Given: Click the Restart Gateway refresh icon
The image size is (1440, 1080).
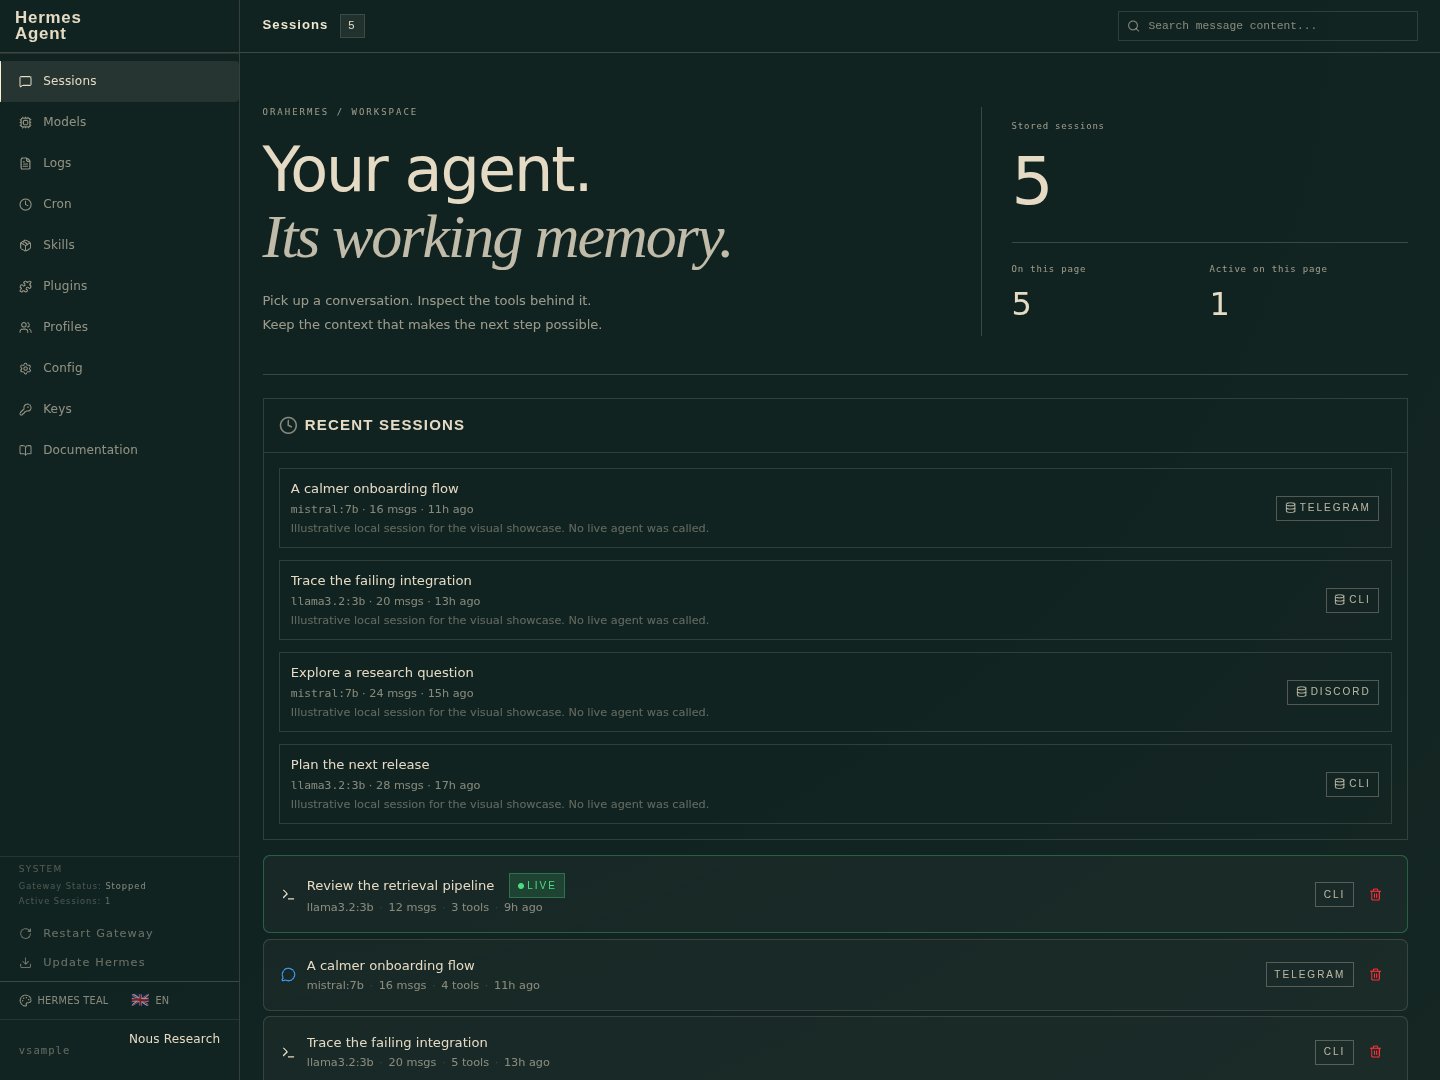Looking at the screenshot, I should (x=26, y=933).
